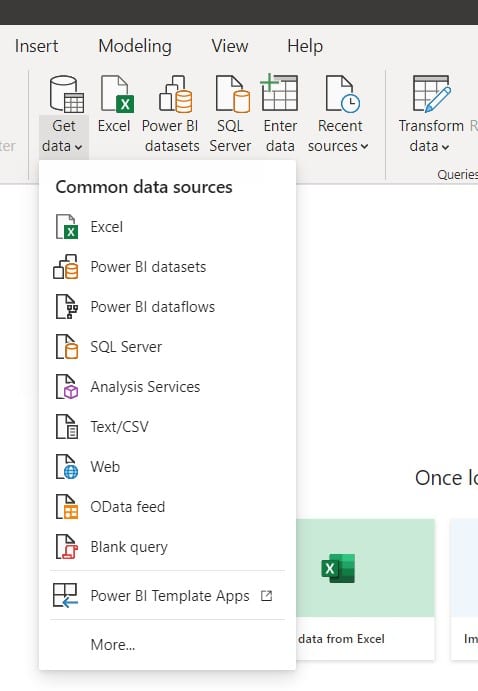478x691 pixels.
Task: Open the Insert ribbon tab
Action: (x=36, y=46)
